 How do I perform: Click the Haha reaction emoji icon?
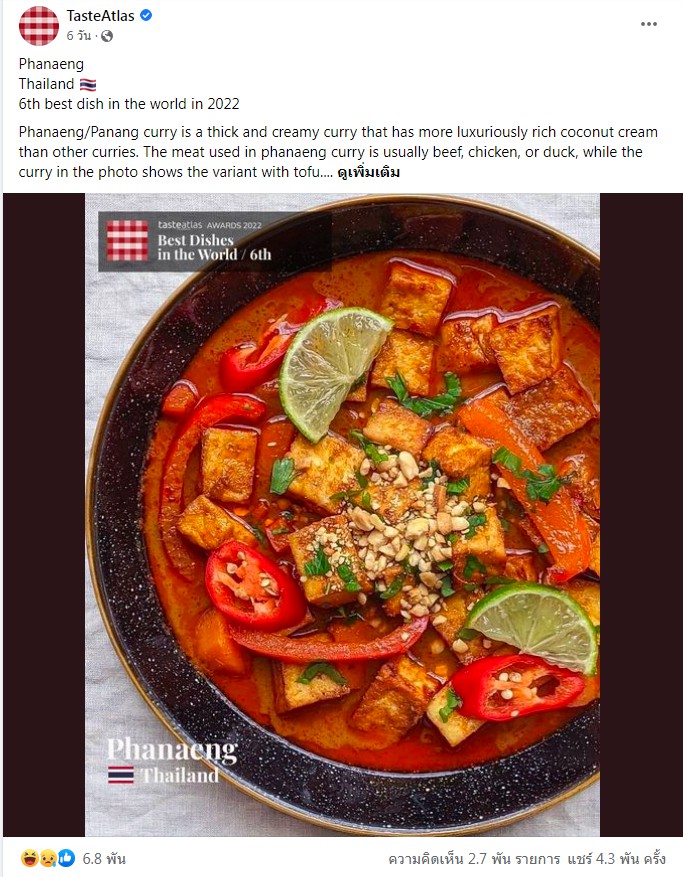pyautogui.click(x=29, y=858)
